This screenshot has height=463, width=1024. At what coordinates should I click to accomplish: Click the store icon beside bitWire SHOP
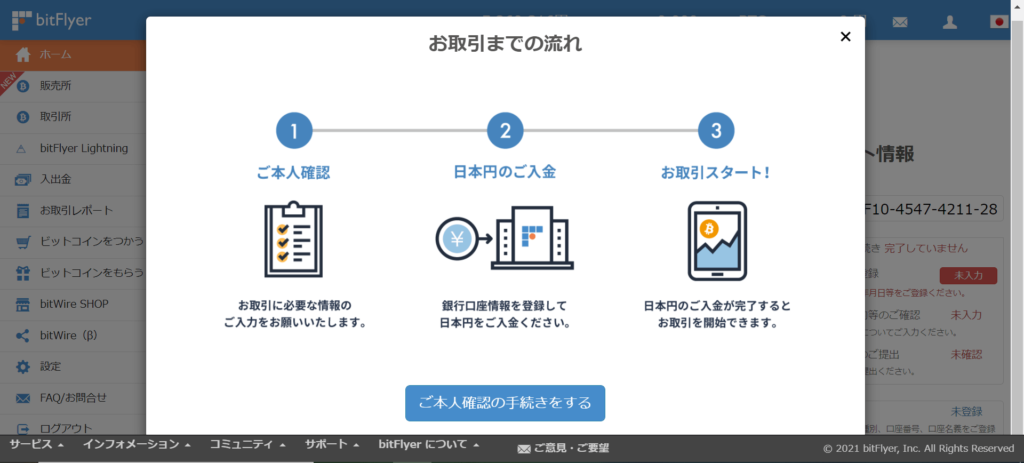tap(23, 305)
